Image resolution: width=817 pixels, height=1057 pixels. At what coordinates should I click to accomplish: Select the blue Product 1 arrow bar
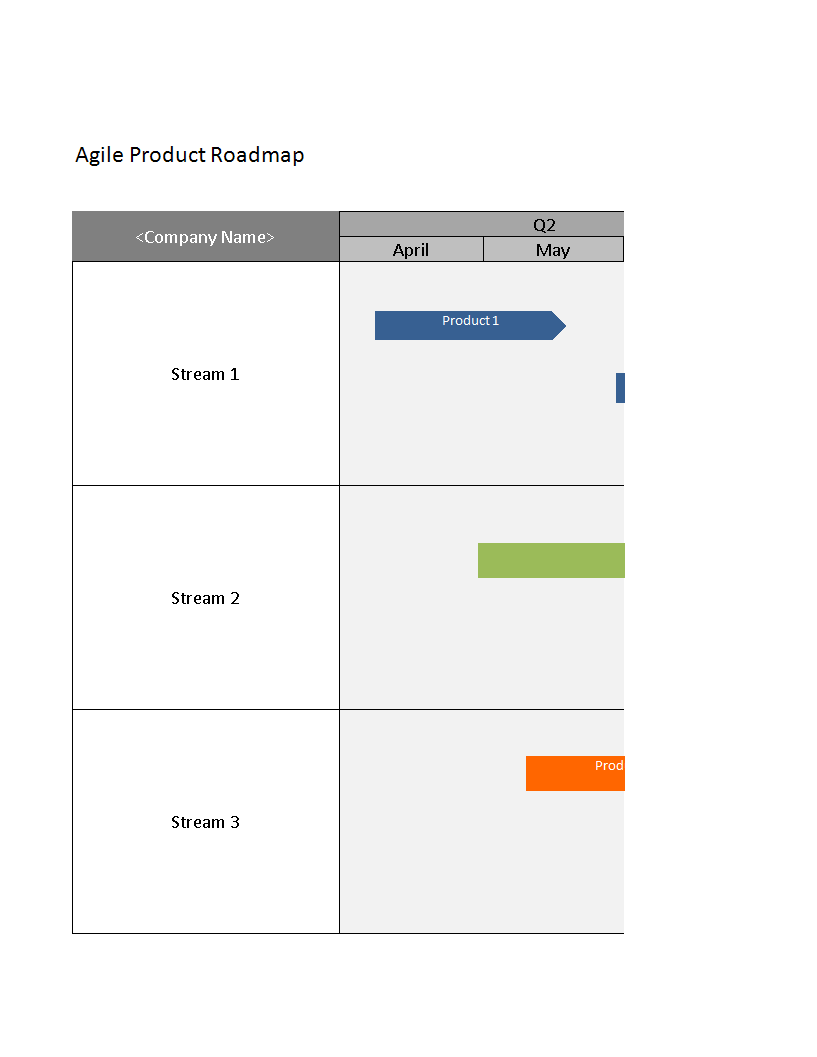pyautogui.click(x=460, y=326)
